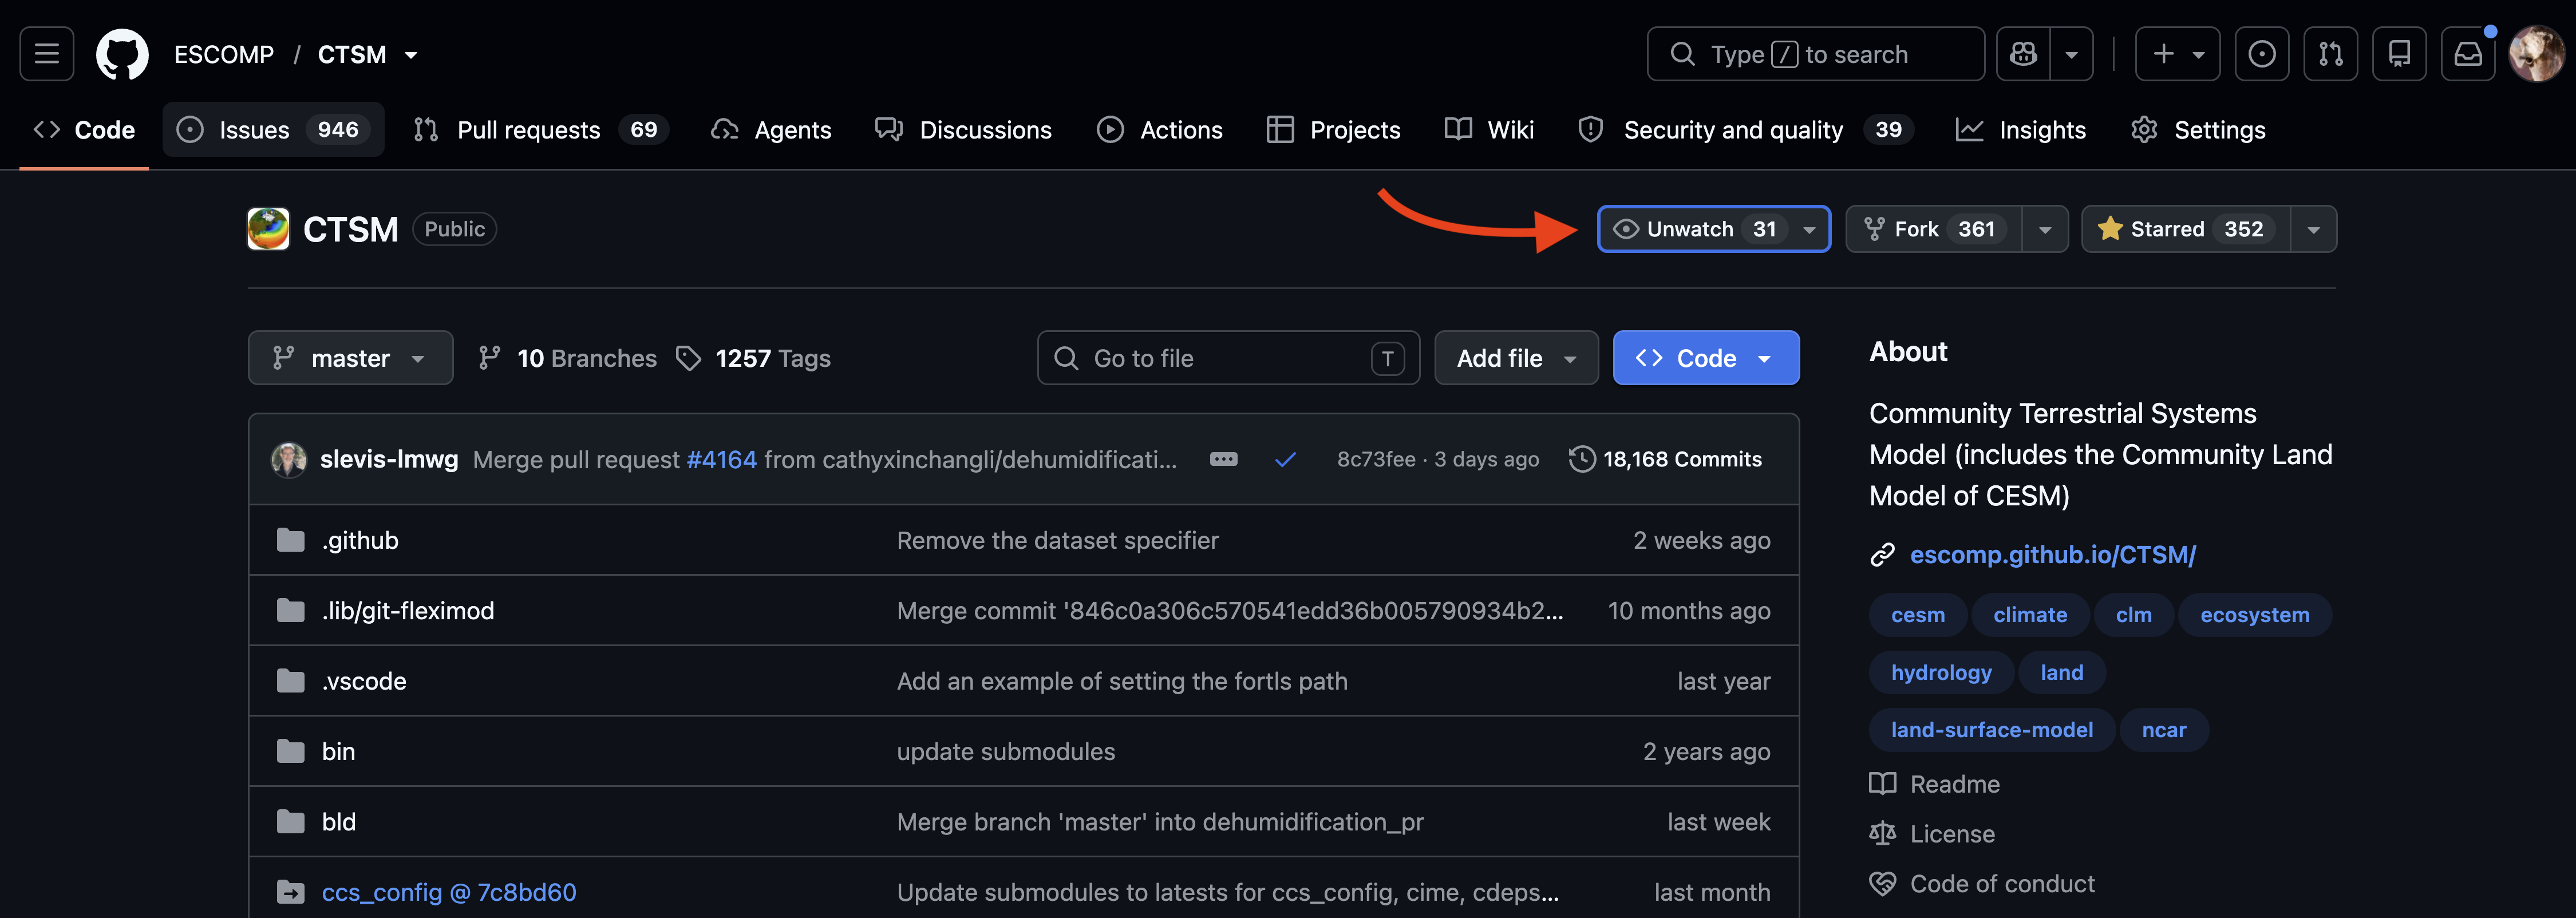Viewport: 2576px width, 918px height.
Task: Open the Wiki tab
Action: (x=1489, y=130)
